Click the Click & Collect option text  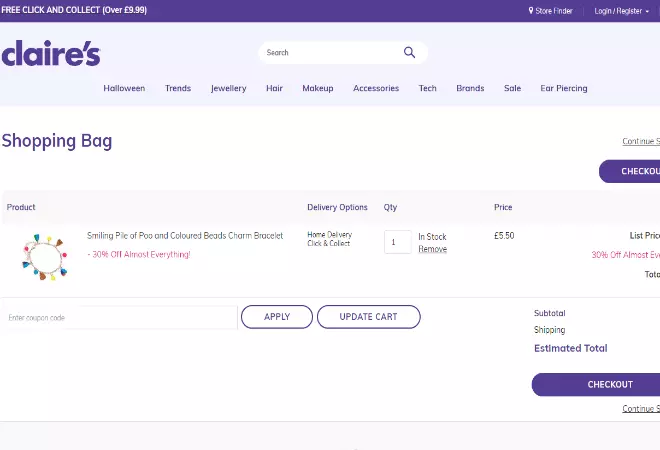(x=328, y=243)
